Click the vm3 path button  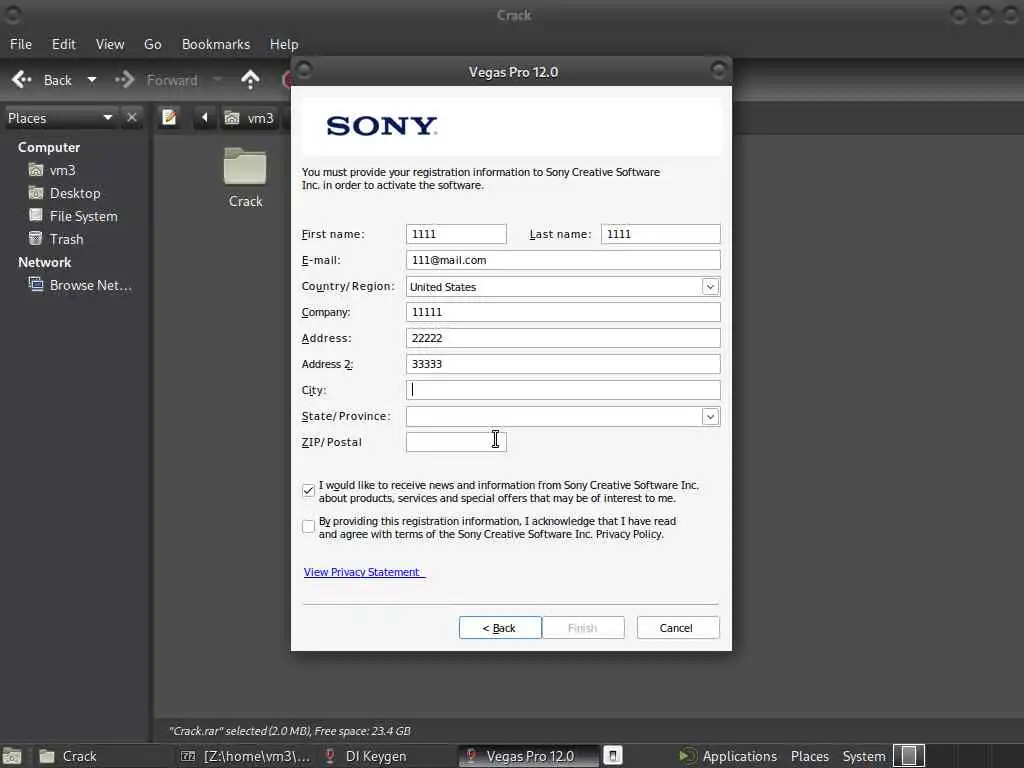(x=249, y=118)
